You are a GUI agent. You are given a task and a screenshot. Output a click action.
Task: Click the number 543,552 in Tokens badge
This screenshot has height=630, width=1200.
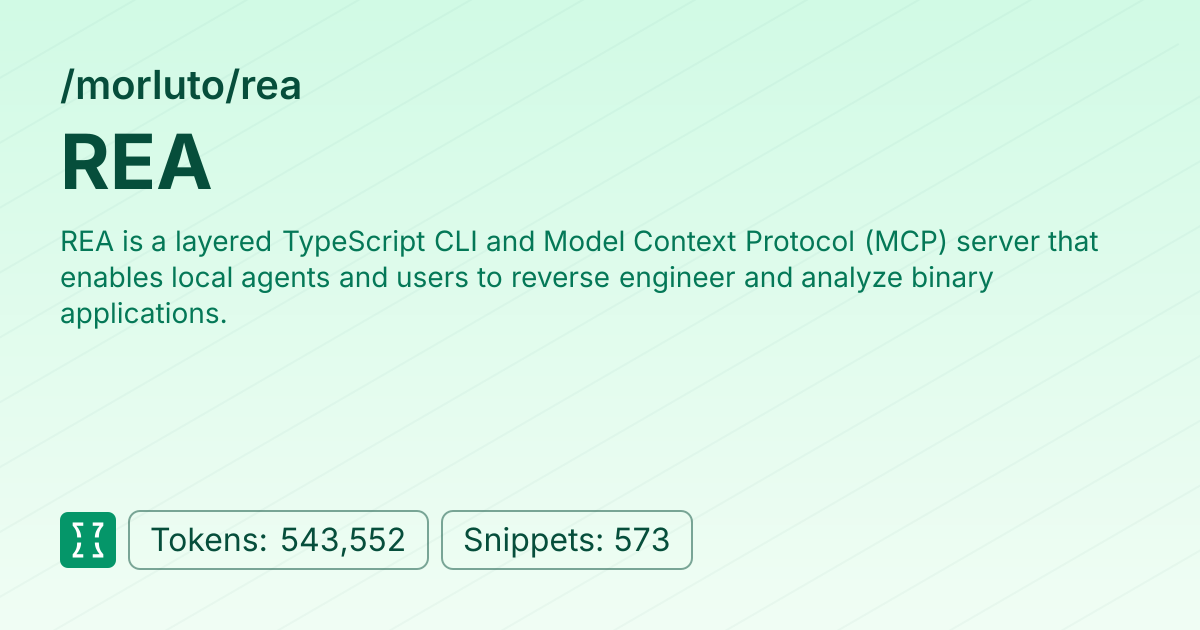pos(343,540)
